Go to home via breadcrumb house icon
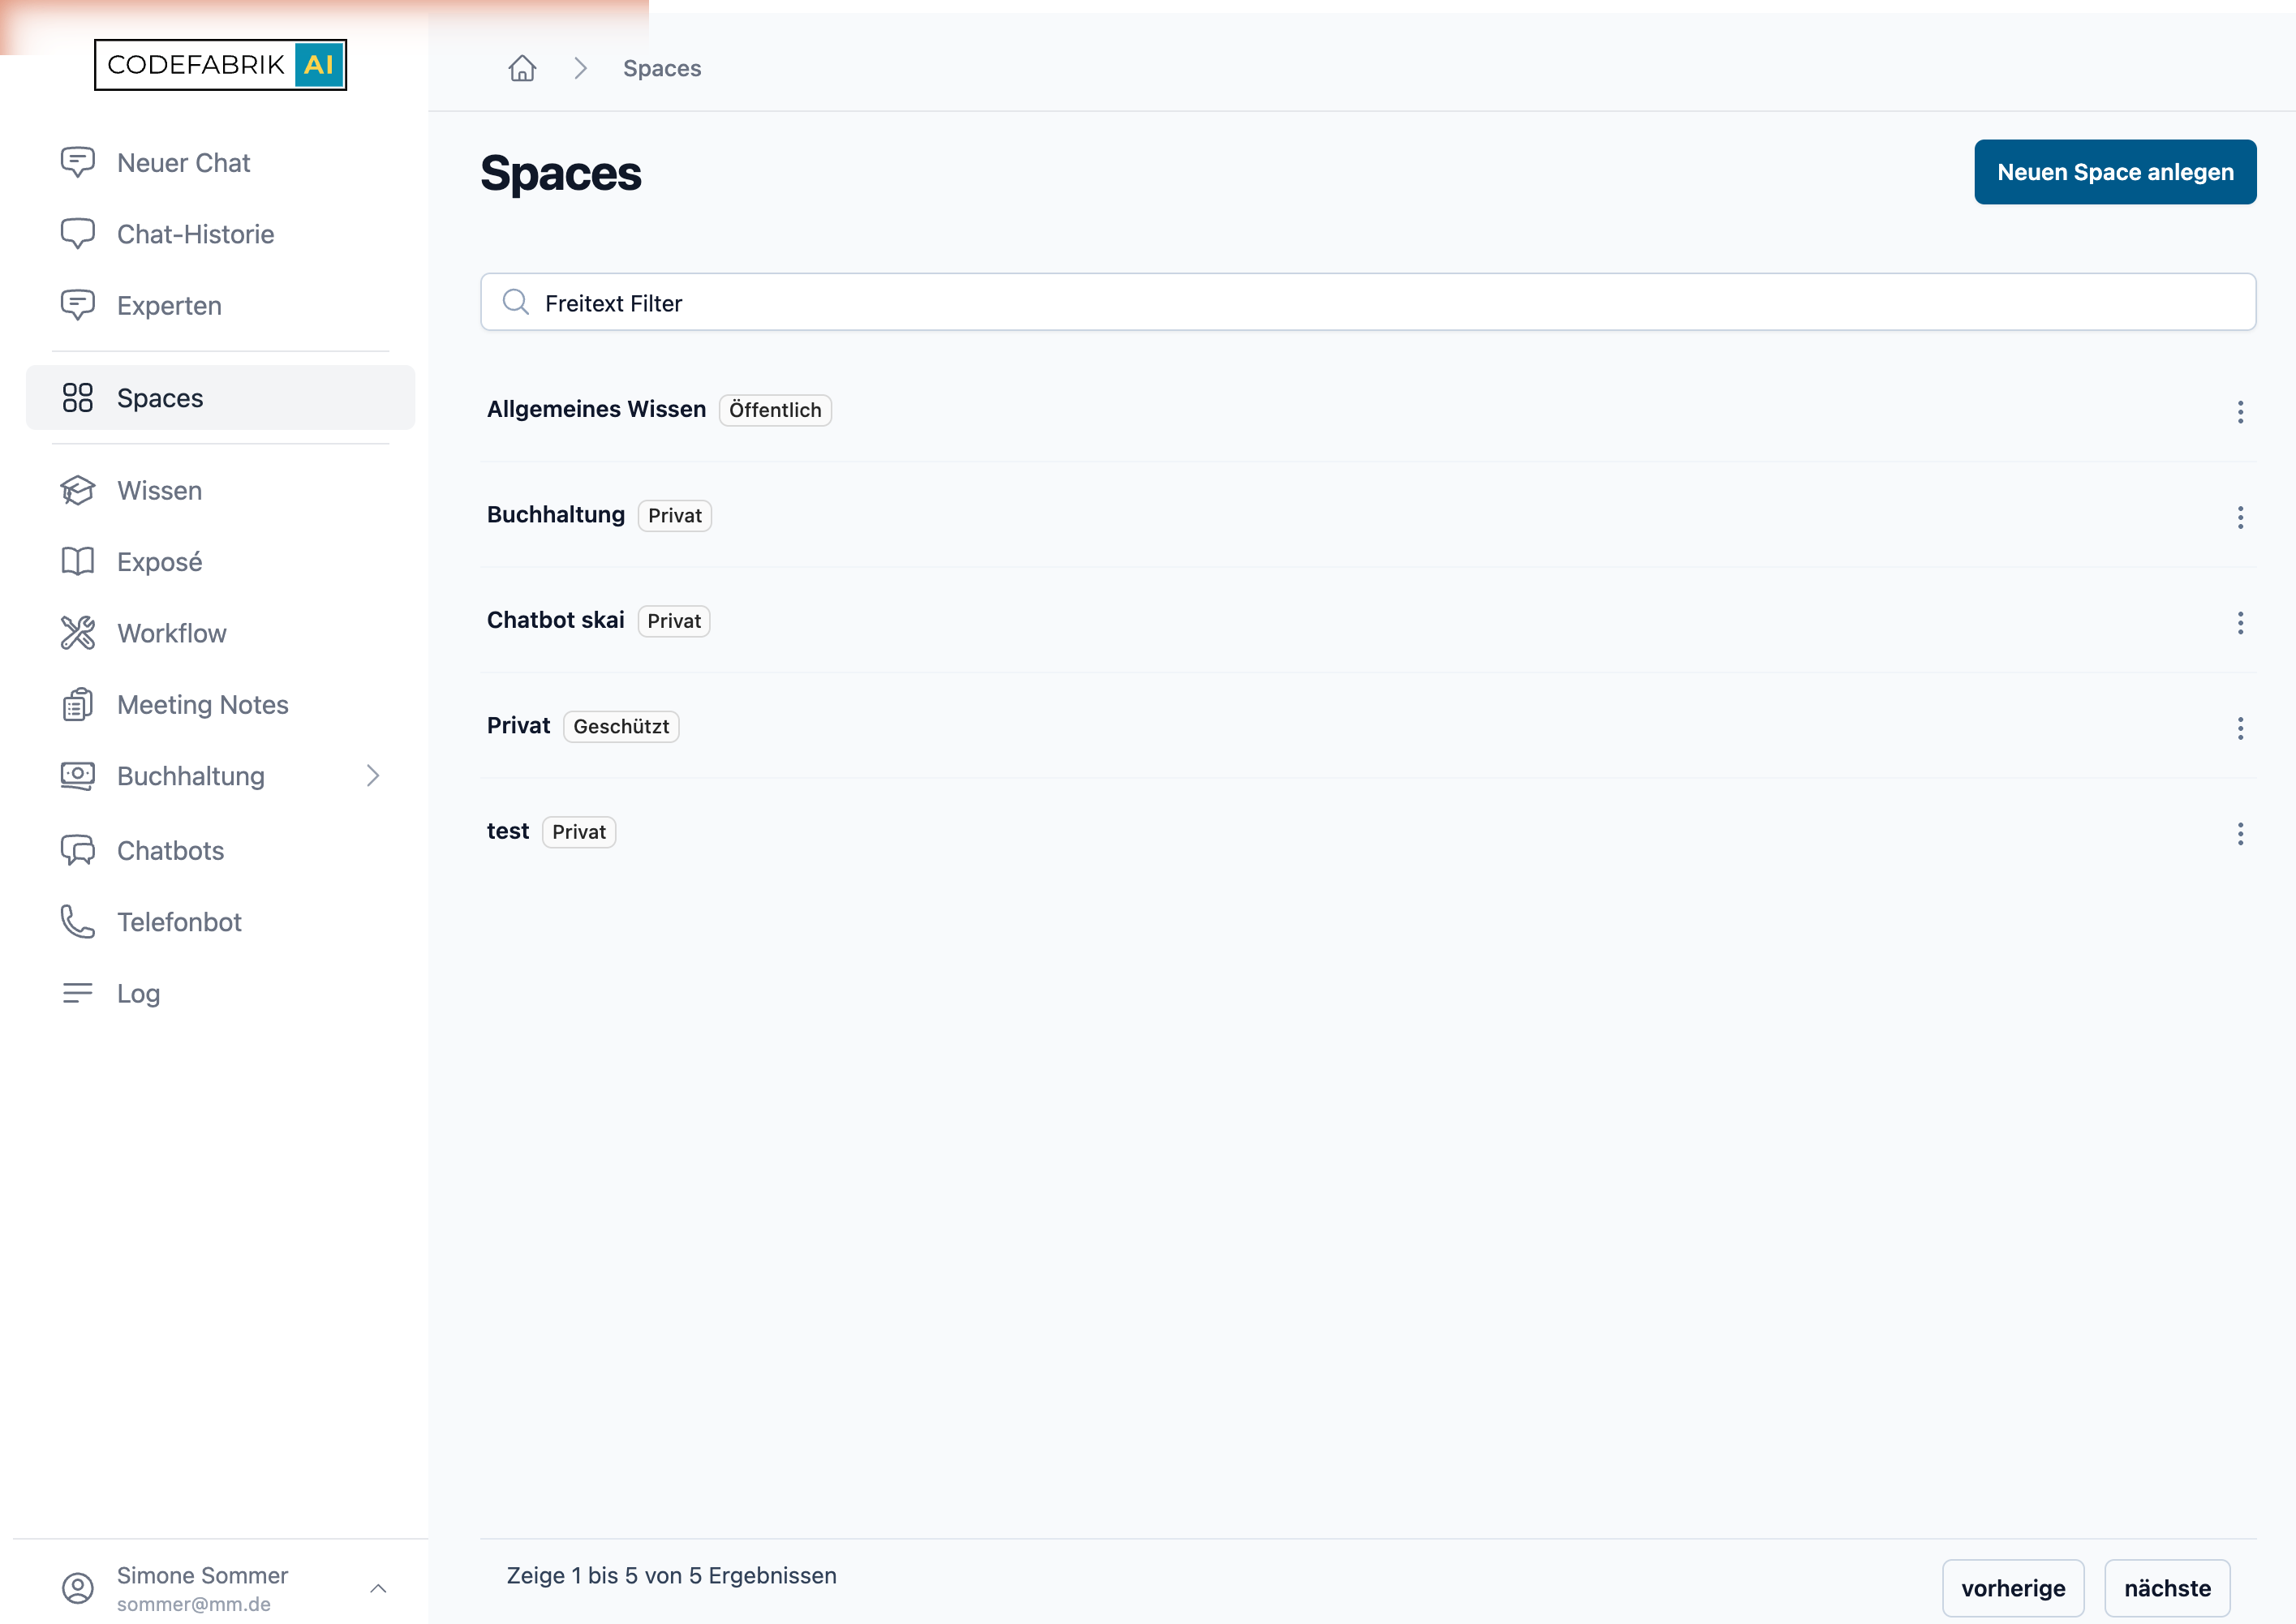Screen dimensions: 2296x1624 [522, 68]
